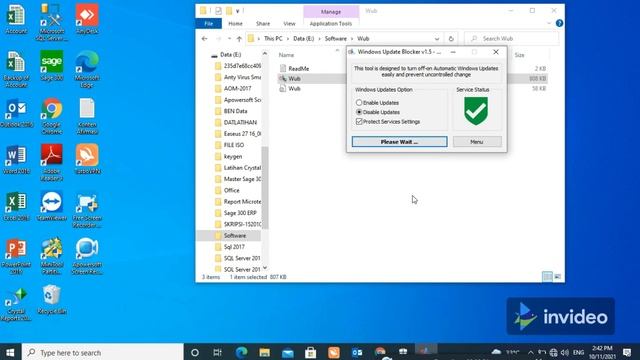Open the Account Excel file icon

(x=16, y=19)
